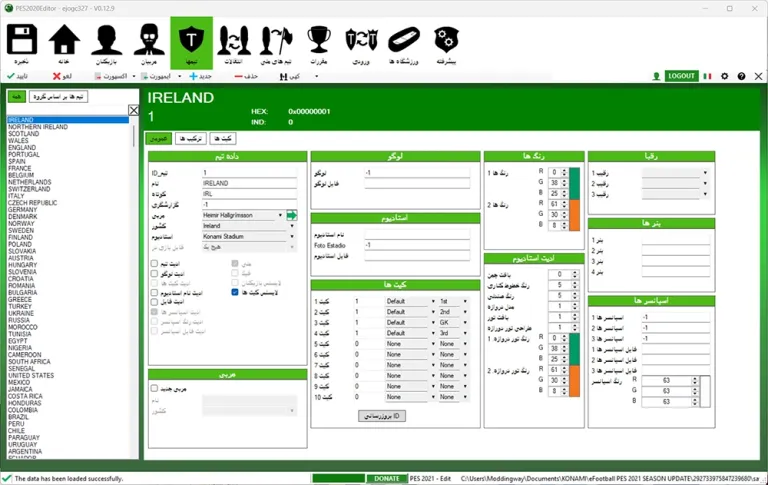Open the Advanced gears shield icon
768x485 pixels.
point(446,40)
